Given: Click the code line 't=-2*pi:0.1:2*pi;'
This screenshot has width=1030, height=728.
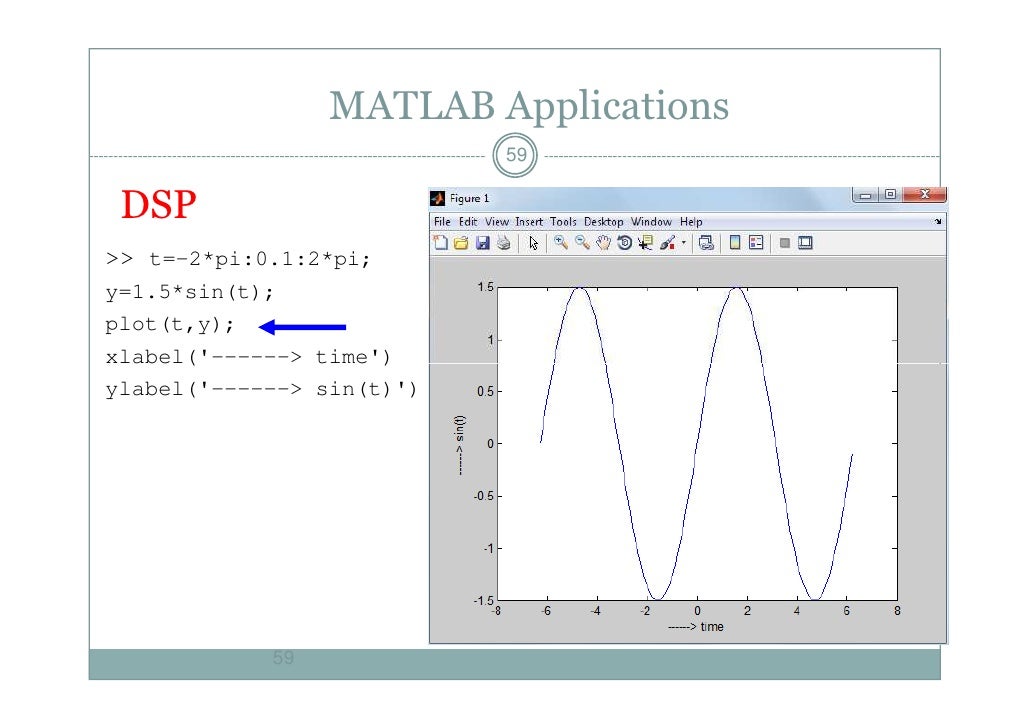Looking at the screenshot, I should point(259,259).
